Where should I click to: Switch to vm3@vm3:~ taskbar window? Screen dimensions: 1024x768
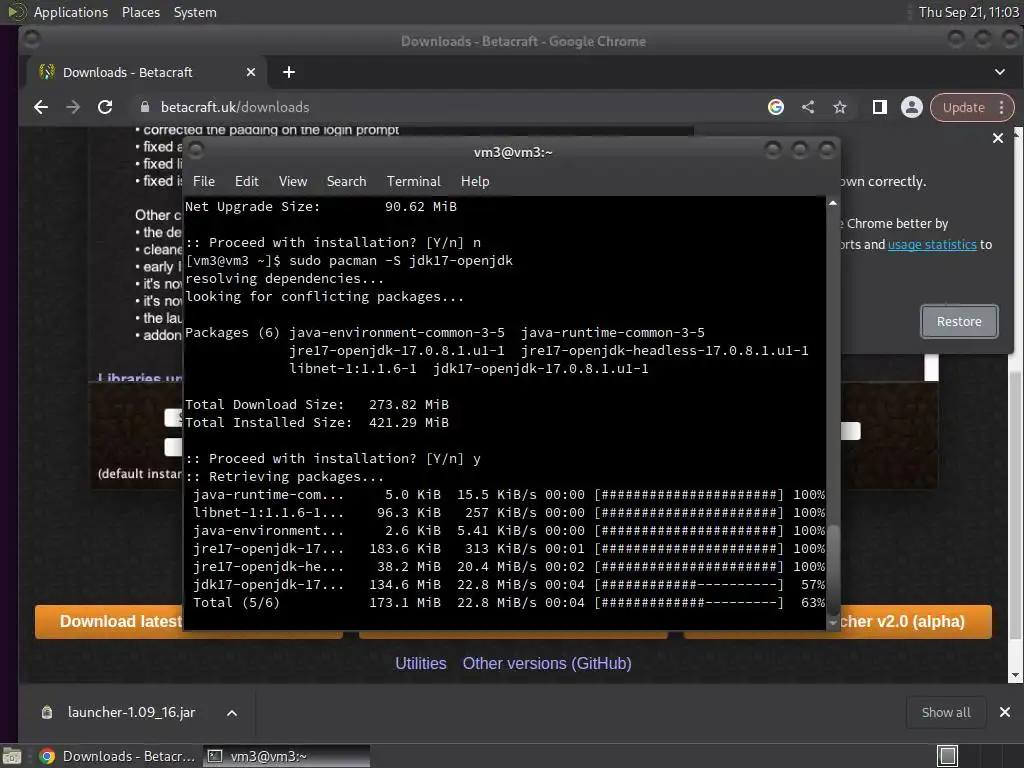[286, 756]
